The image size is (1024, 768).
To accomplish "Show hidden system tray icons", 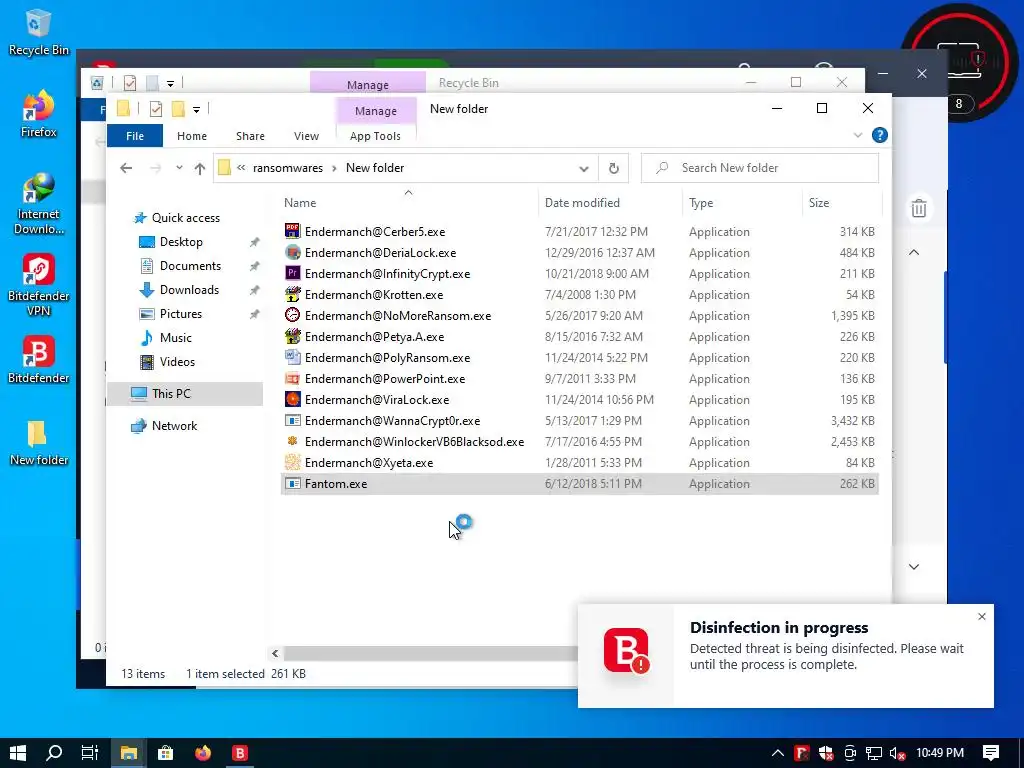I will pos(777,753).
